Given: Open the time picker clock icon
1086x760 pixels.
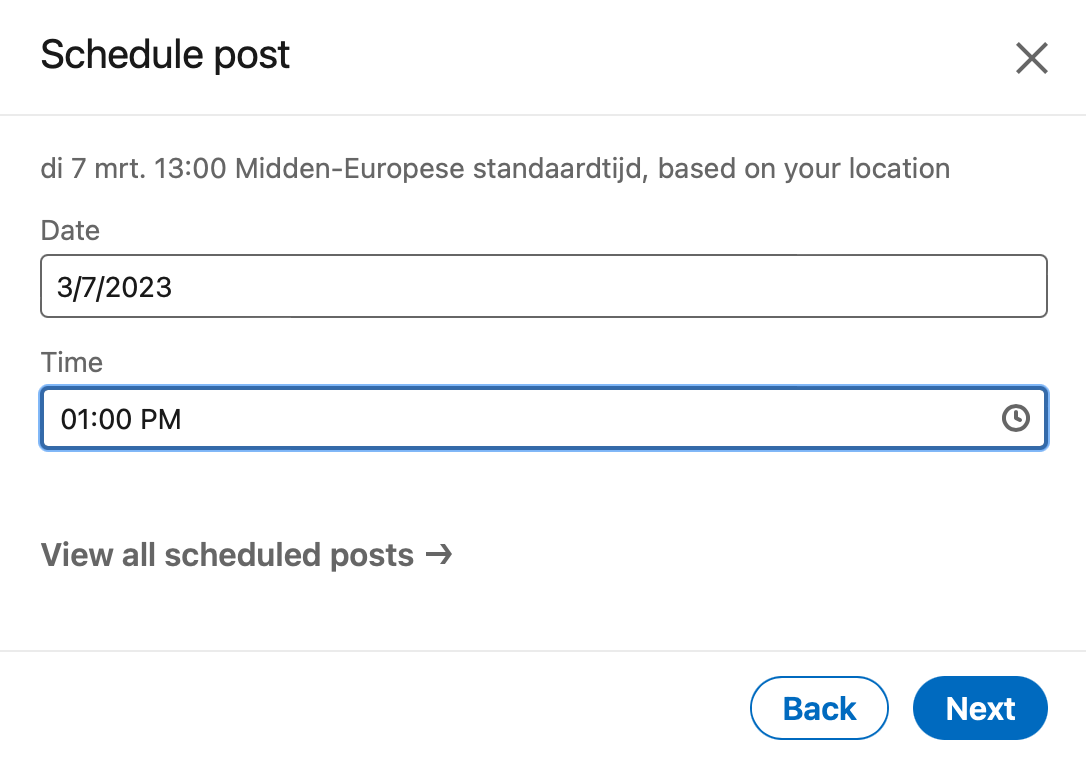Looking at the screenshot, I should [x=1015, y=418].
